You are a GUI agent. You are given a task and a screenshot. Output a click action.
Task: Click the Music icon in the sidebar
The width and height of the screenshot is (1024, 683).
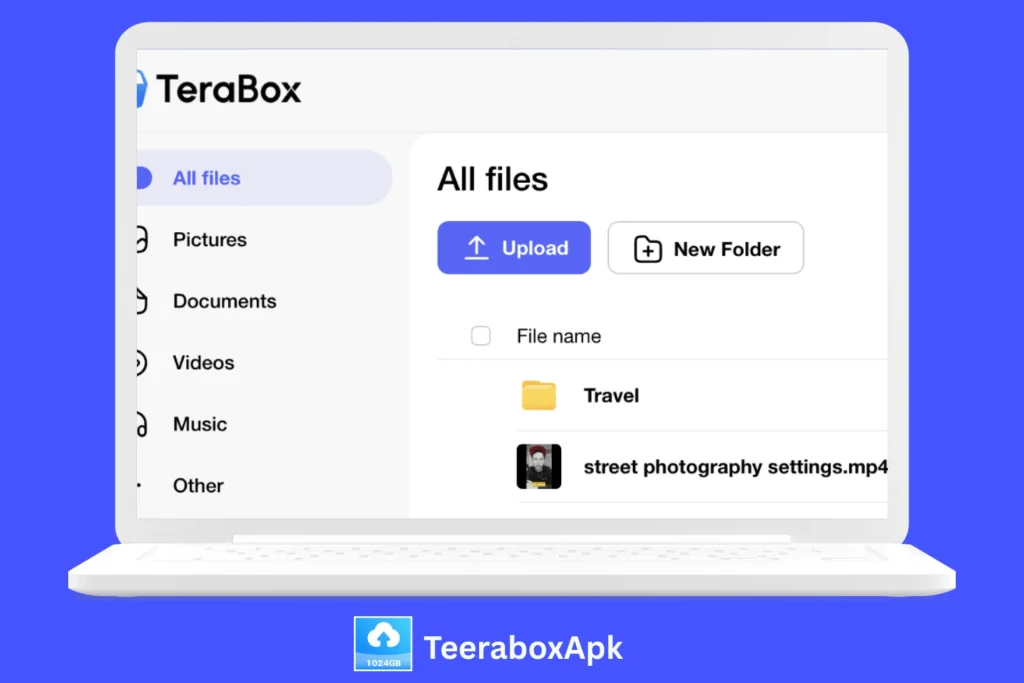point(142,424)
